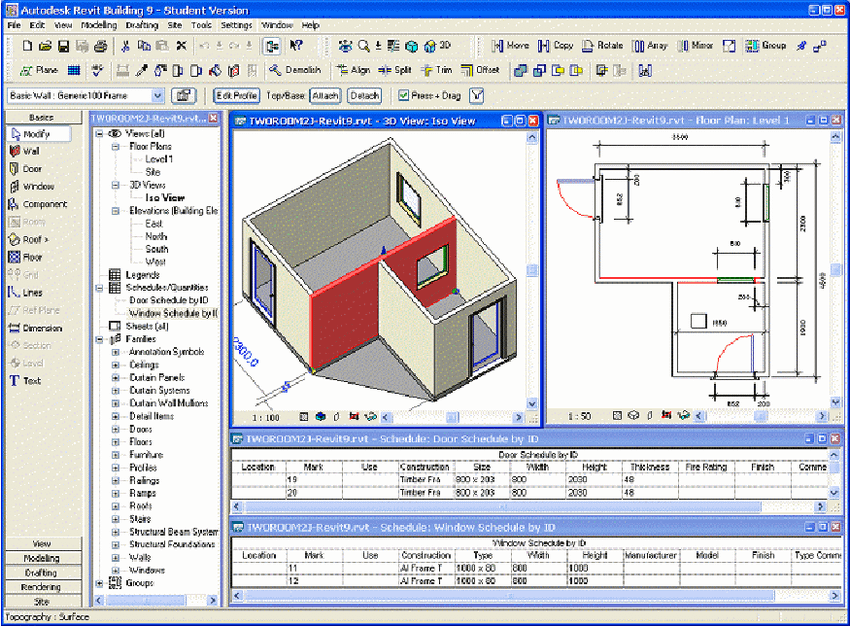Collapse the Schedules/Quantities node
Screen dimensions: 850x626
pos(99,288)
